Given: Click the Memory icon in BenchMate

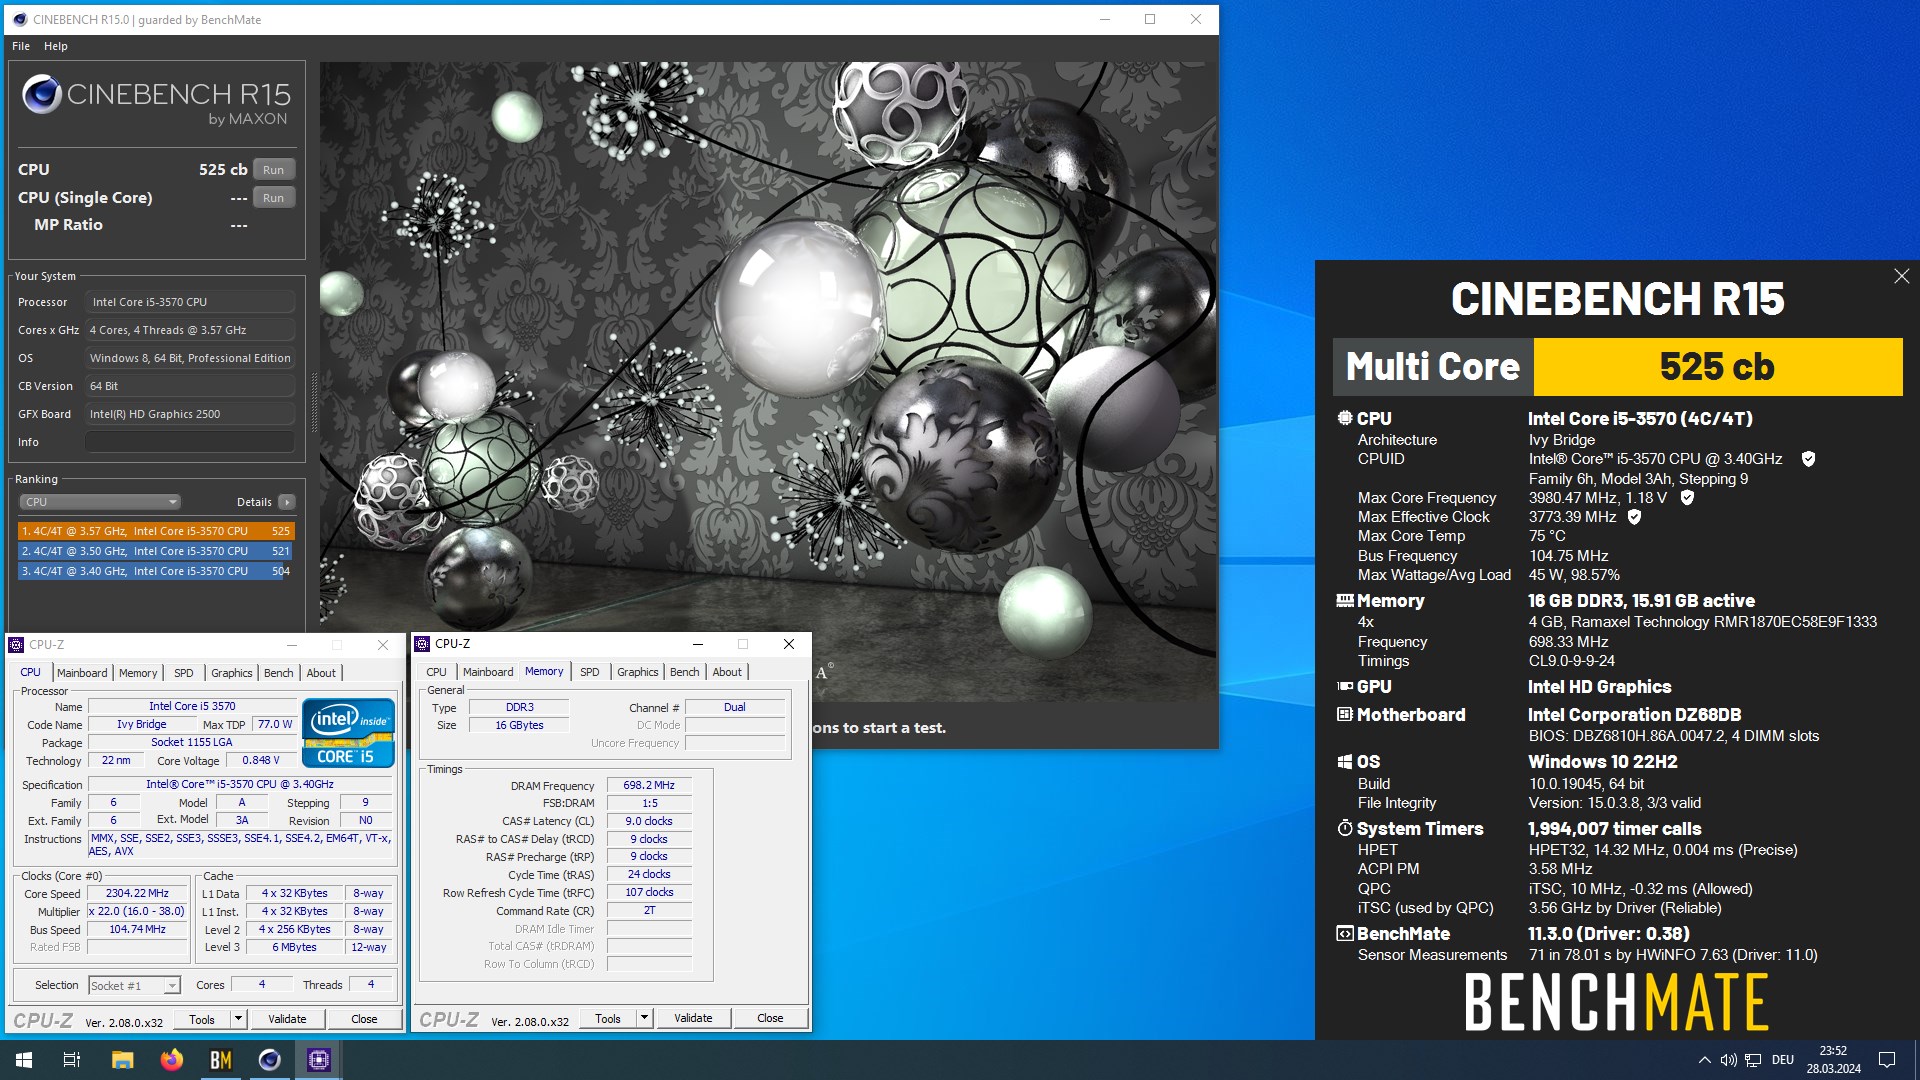Looking at the screenshot, I should 1345,600.
